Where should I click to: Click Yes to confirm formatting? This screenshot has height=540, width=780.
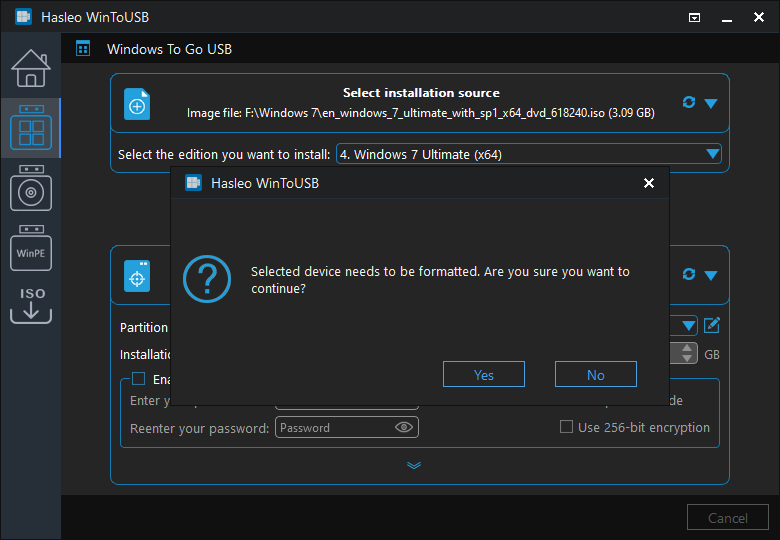484,374
